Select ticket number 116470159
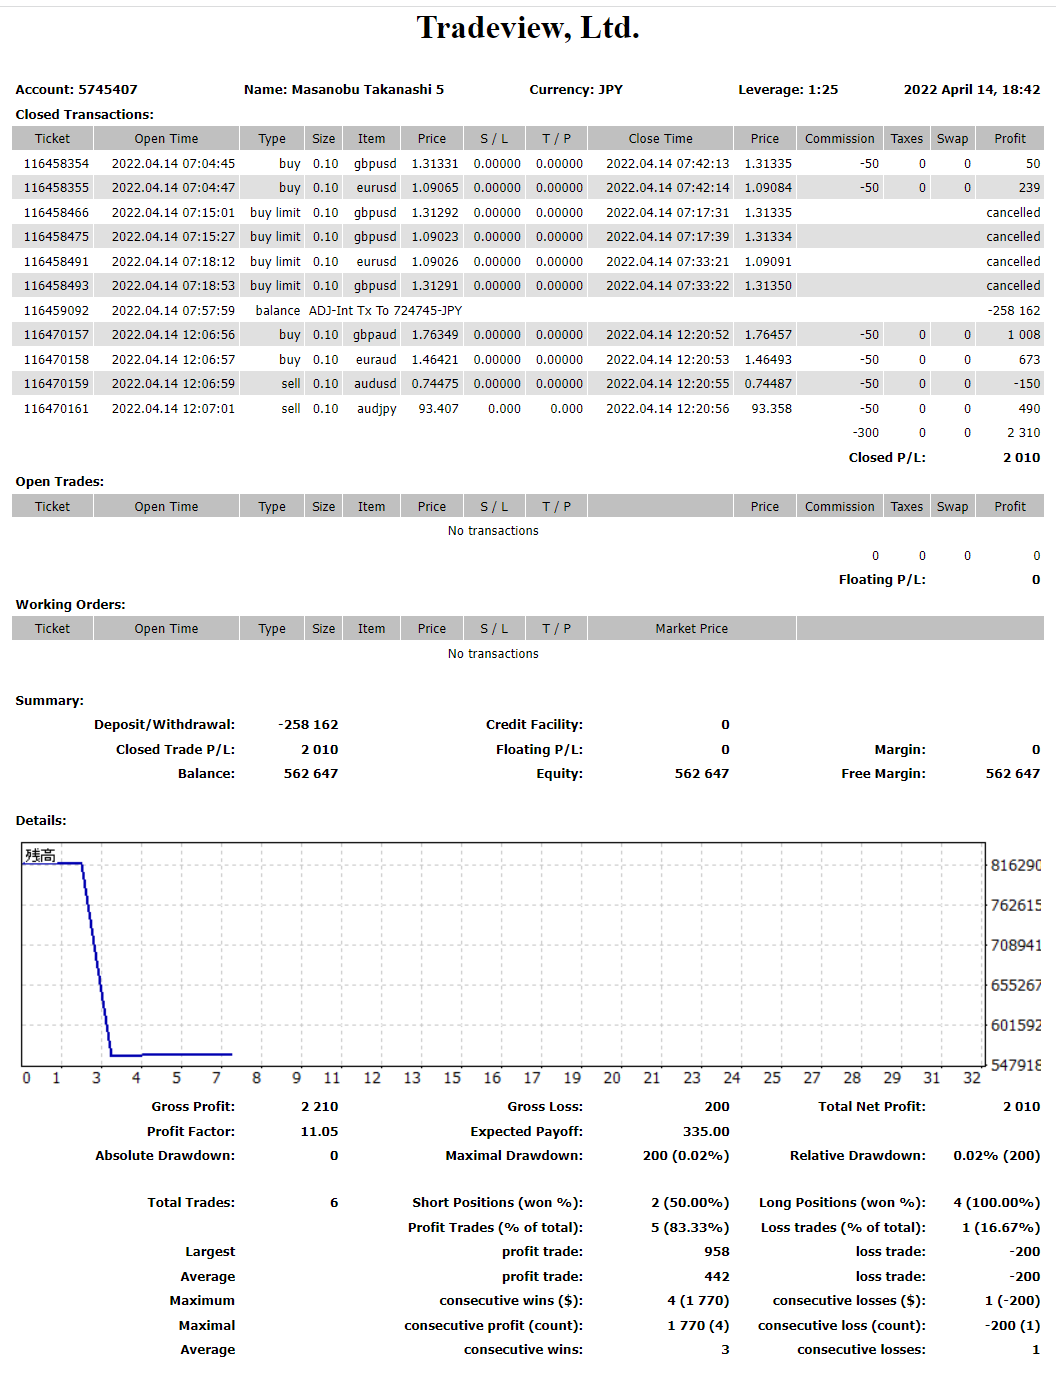 [x=56, y=384]
